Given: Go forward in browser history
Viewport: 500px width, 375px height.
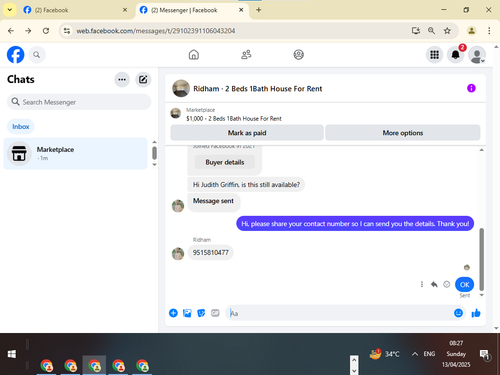Looking at the screenshot, I should (x=28, y=31).
